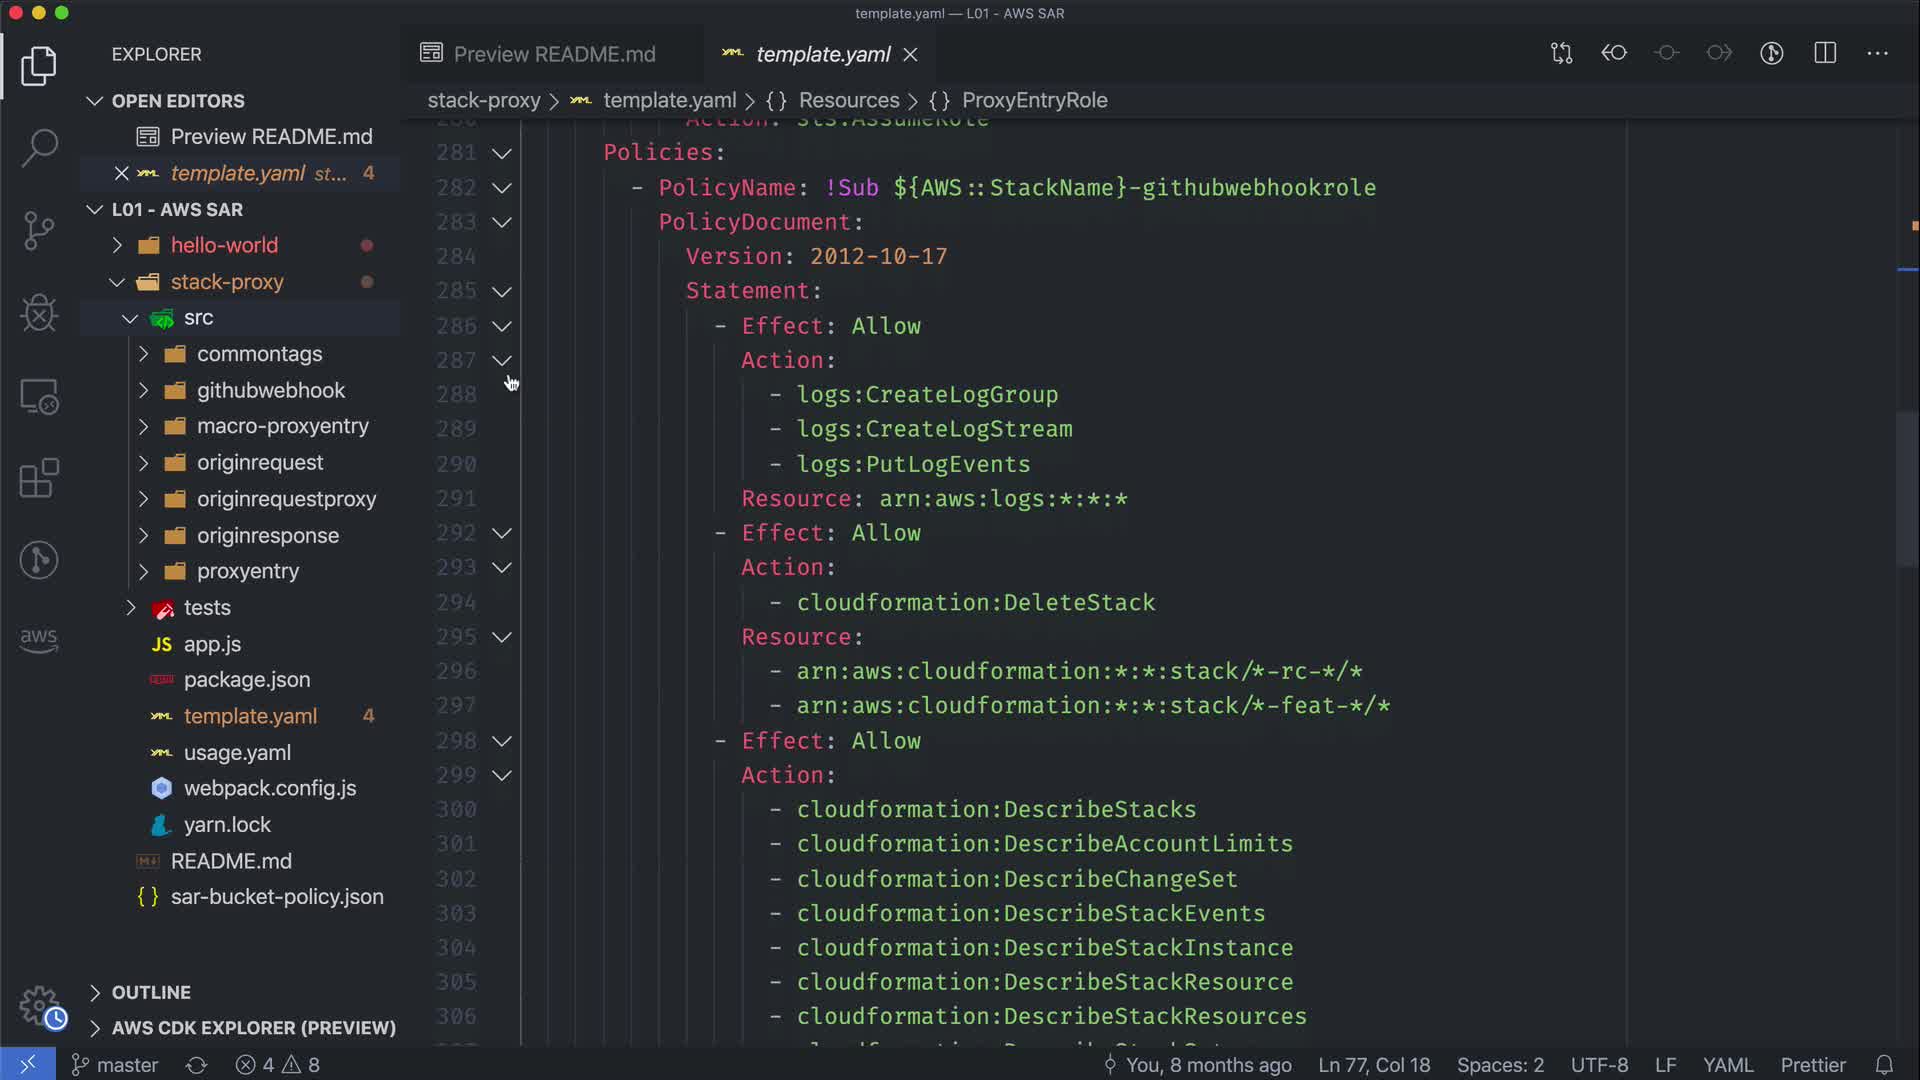Image resolution: width=1920 pixels, height=1080 pixels.
Task: Open the Search view in activity bar
Action: [39, 148]
